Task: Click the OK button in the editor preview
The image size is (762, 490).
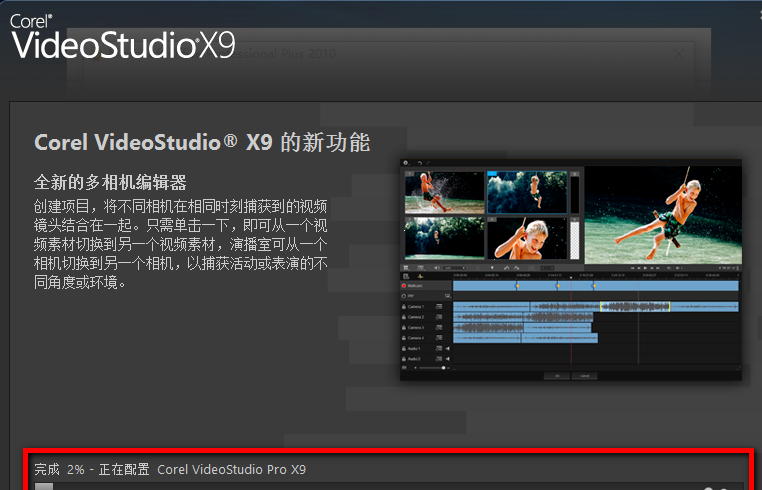Action: (555, 375)
